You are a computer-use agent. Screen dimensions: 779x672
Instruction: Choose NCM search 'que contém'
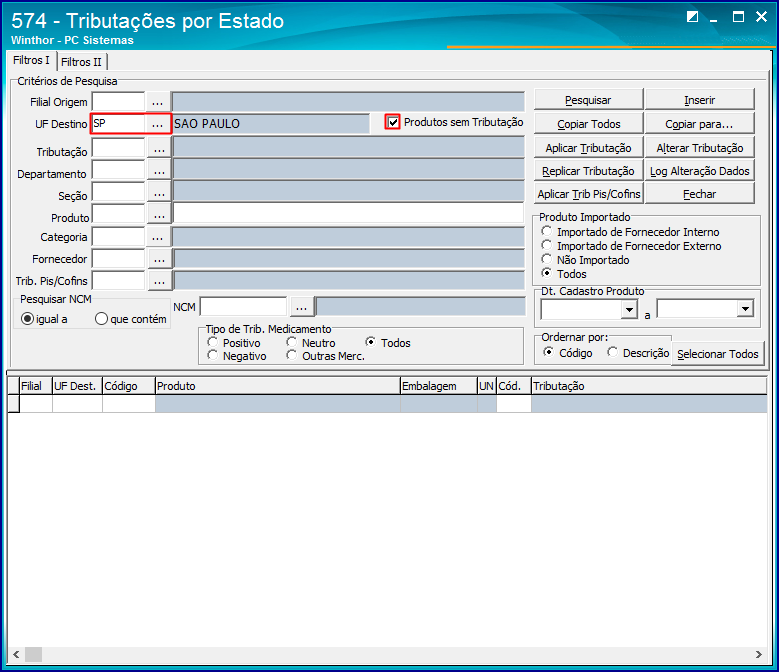pyautogui.click(x=101, y=319)
